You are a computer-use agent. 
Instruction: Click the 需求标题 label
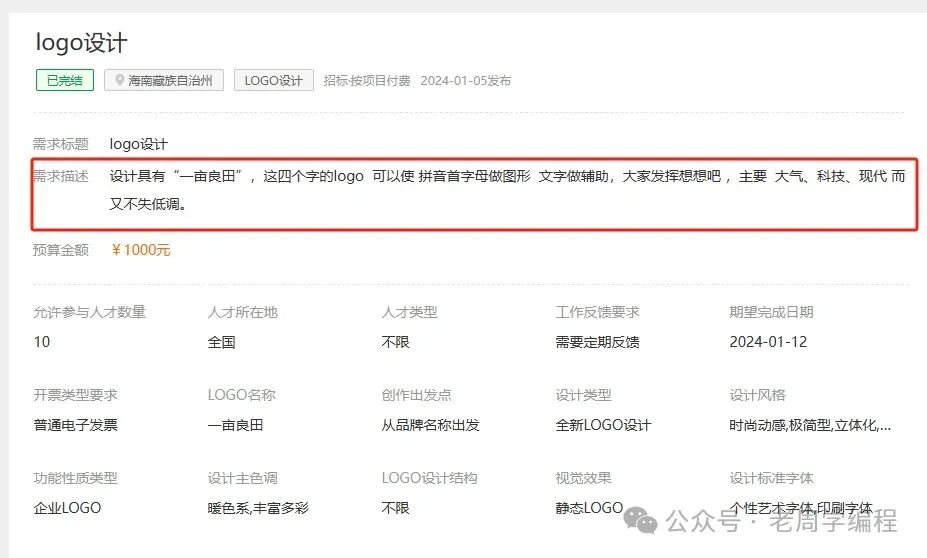(61, 144)
